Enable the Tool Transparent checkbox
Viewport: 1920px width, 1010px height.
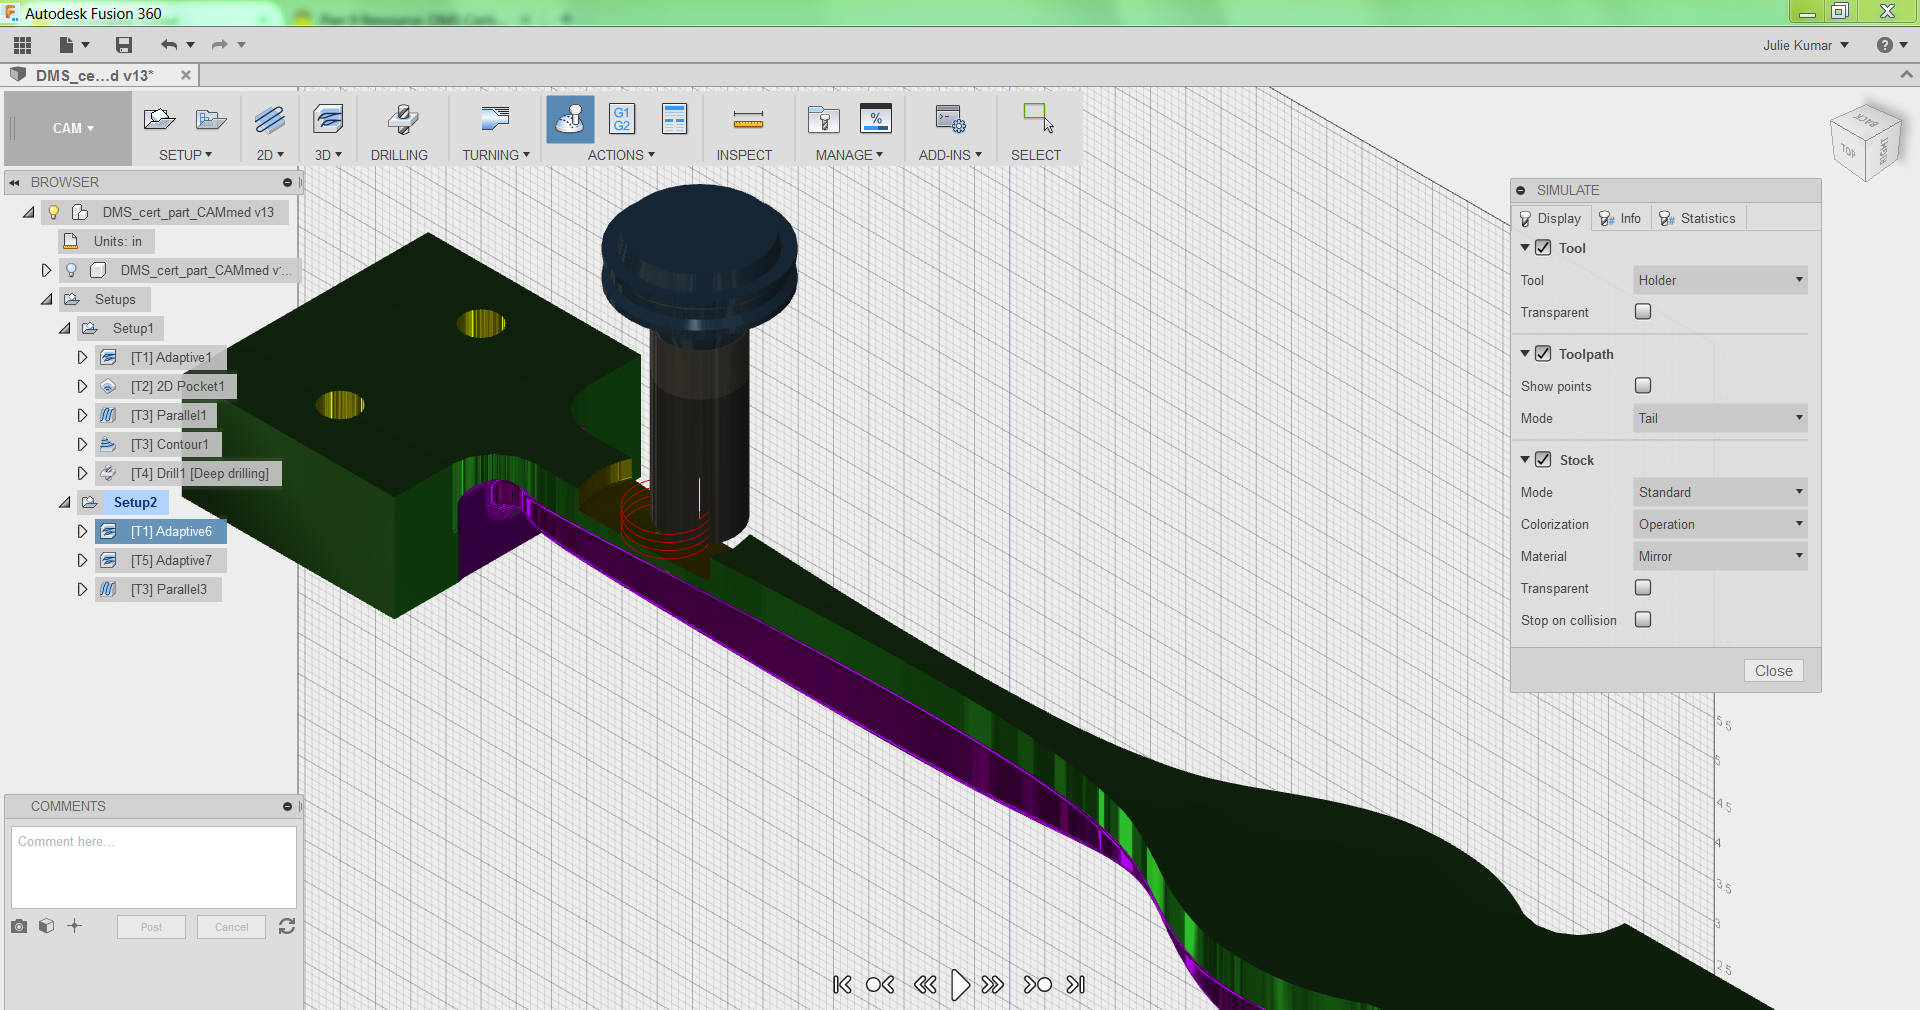[1643, 311]
